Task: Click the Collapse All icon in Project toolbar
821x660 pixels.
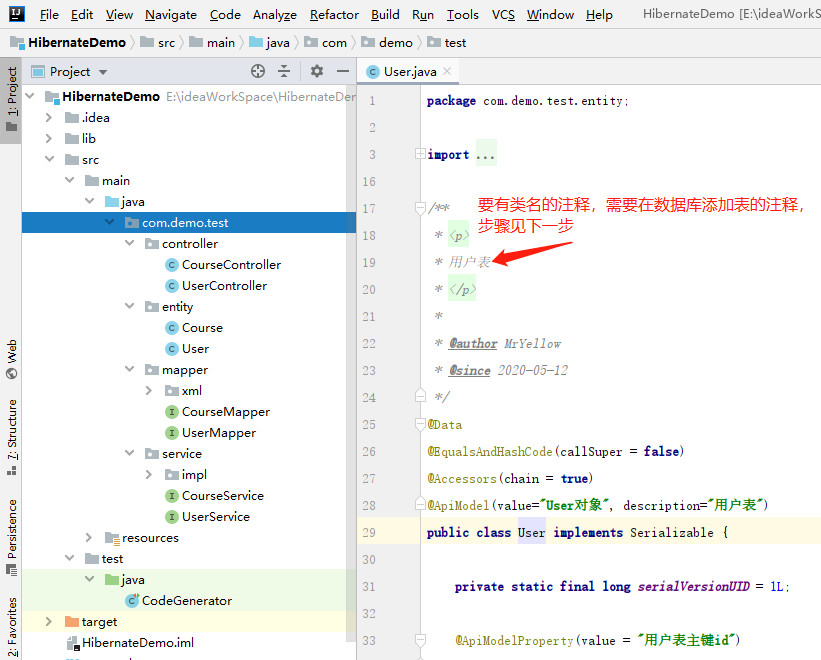Action: pyautogui.click(x=282, y=71)
